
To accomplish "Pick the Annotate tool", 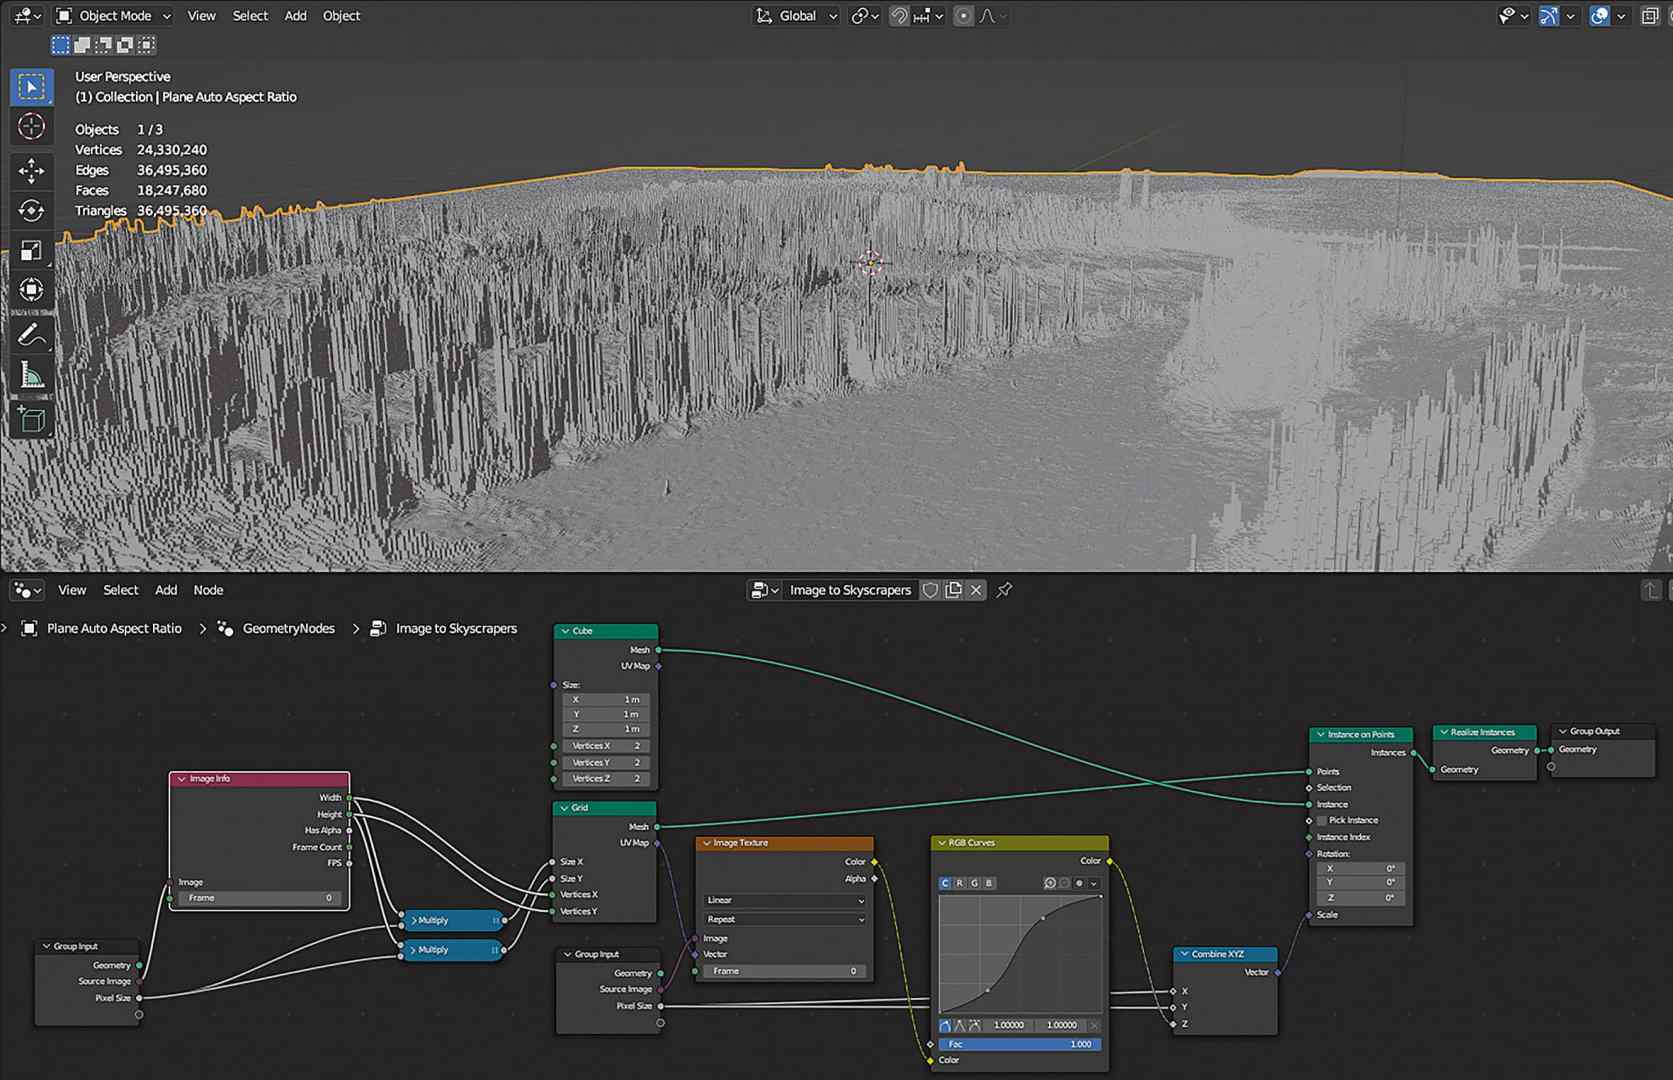I will click(32, 335).
